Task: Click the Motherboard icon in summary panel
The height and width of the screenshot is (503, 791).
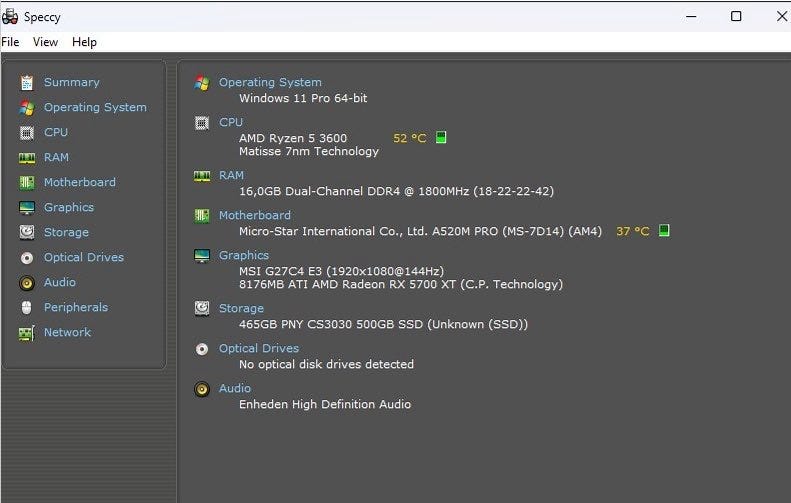Action: (202, 216)
